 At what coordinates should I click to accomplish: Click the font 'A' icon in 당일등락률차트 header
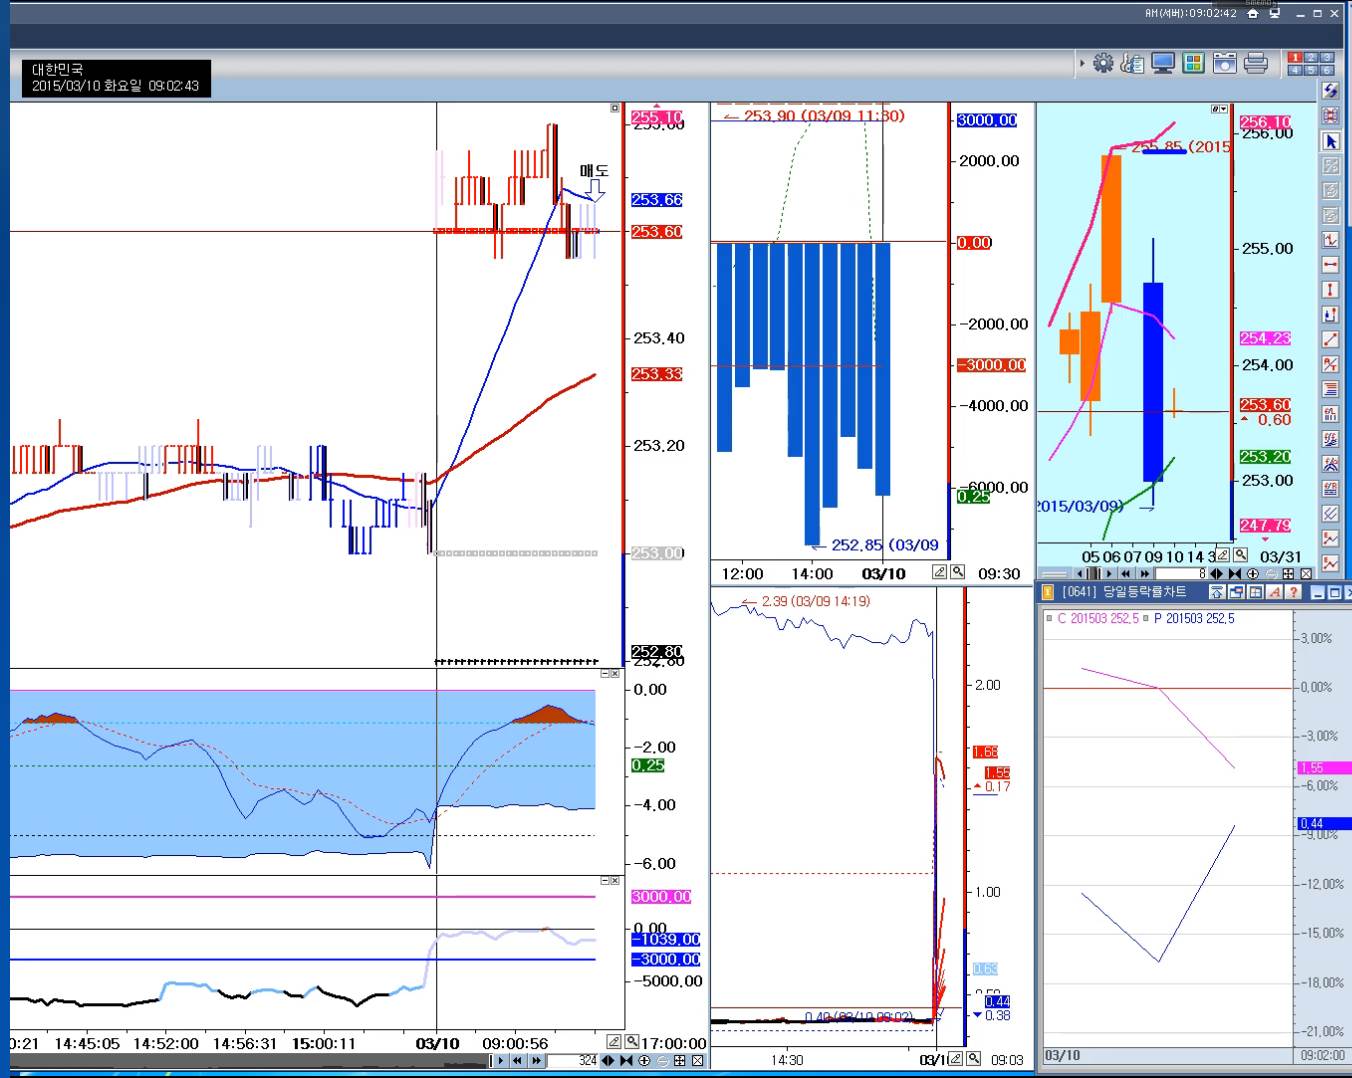(x=1274, y=592)
